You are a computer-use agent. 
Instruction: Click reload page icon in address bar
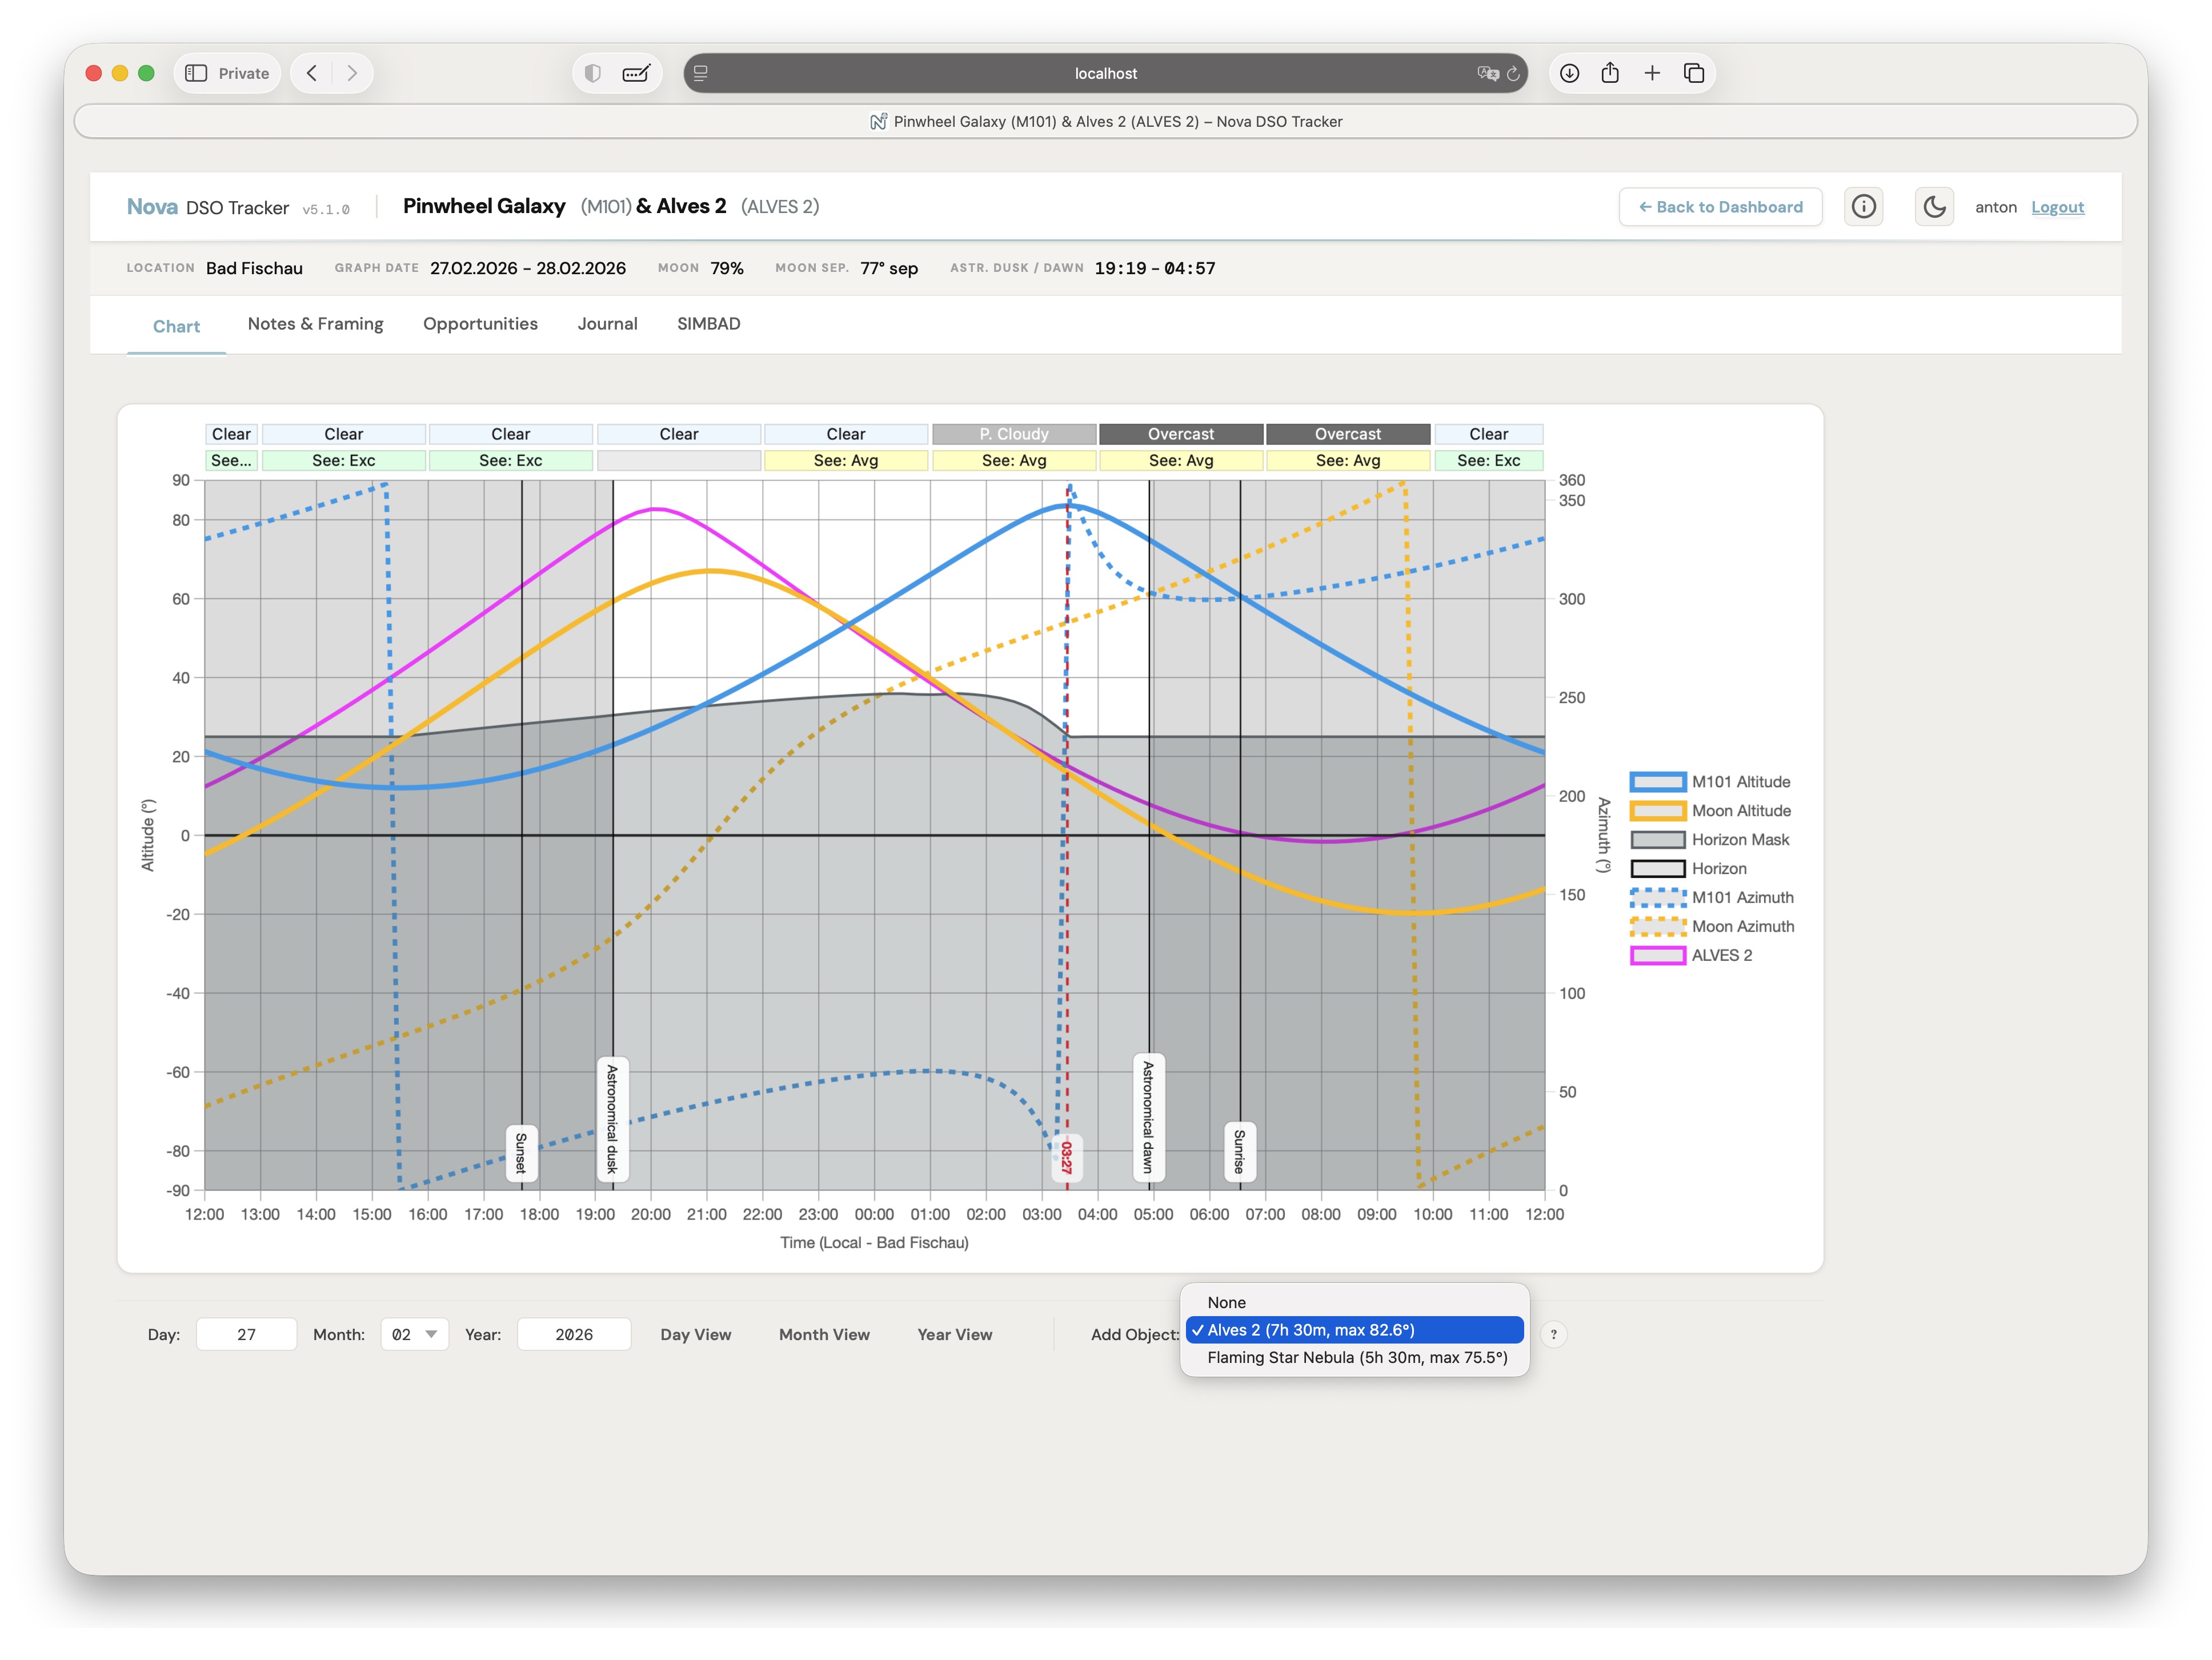point(1513,73)
